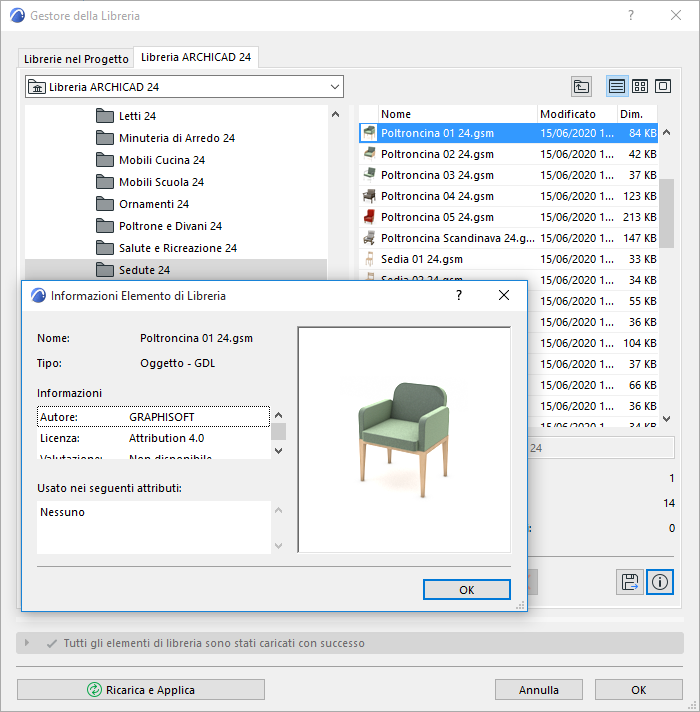Click the Sedute 24 folder icon
This screenshot has height=712, width=700.
point(105,270)
